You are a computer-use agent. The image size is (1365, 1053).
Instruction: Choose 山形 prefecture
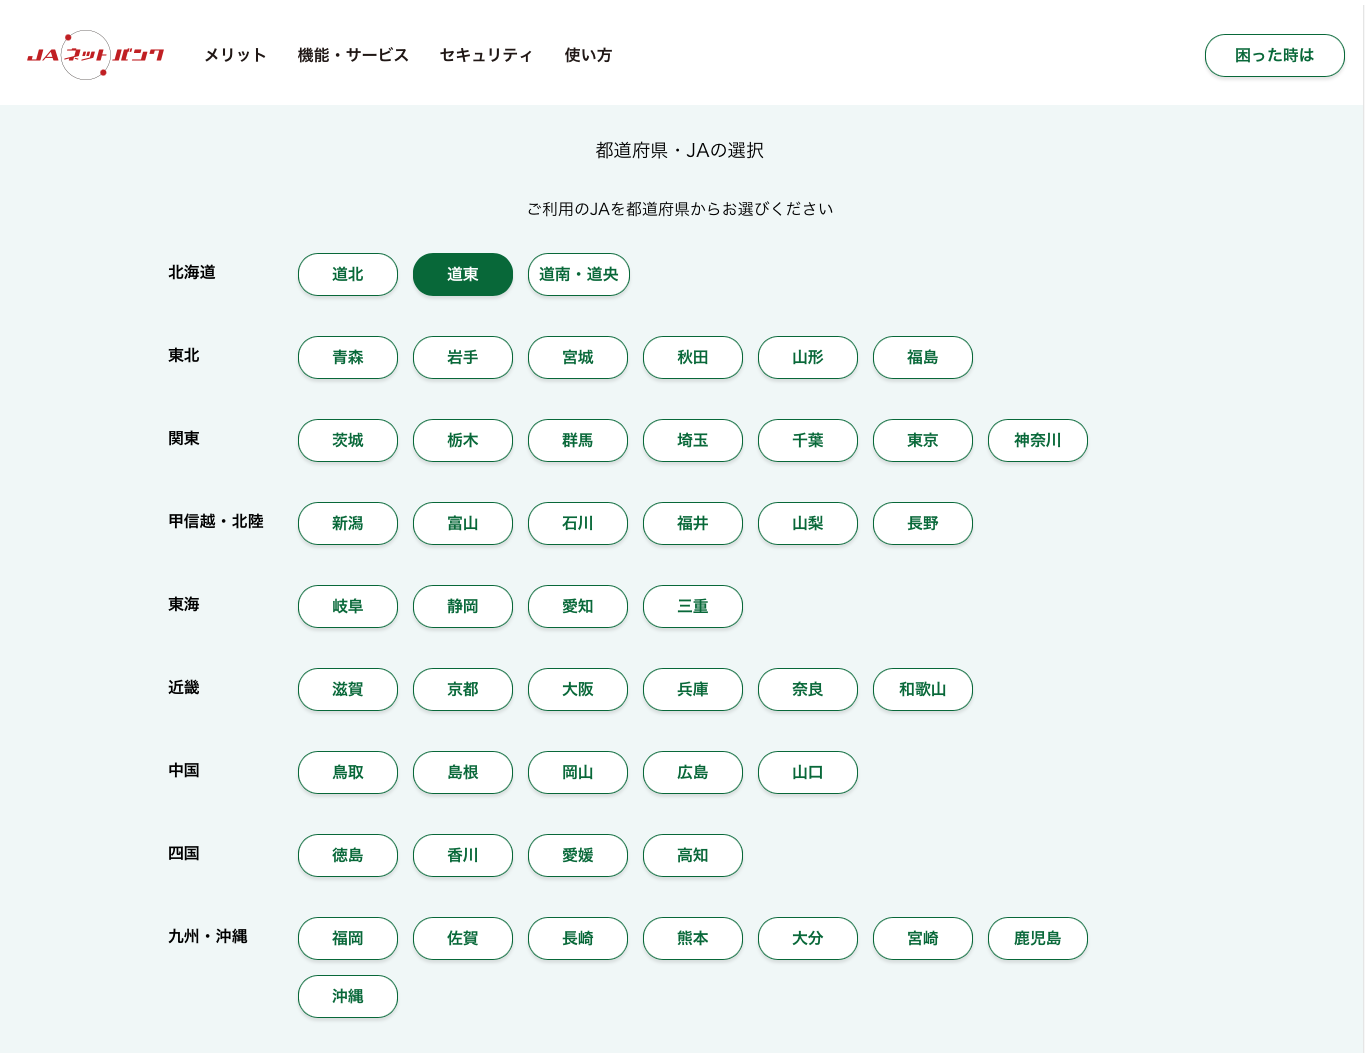coord(808,357)
